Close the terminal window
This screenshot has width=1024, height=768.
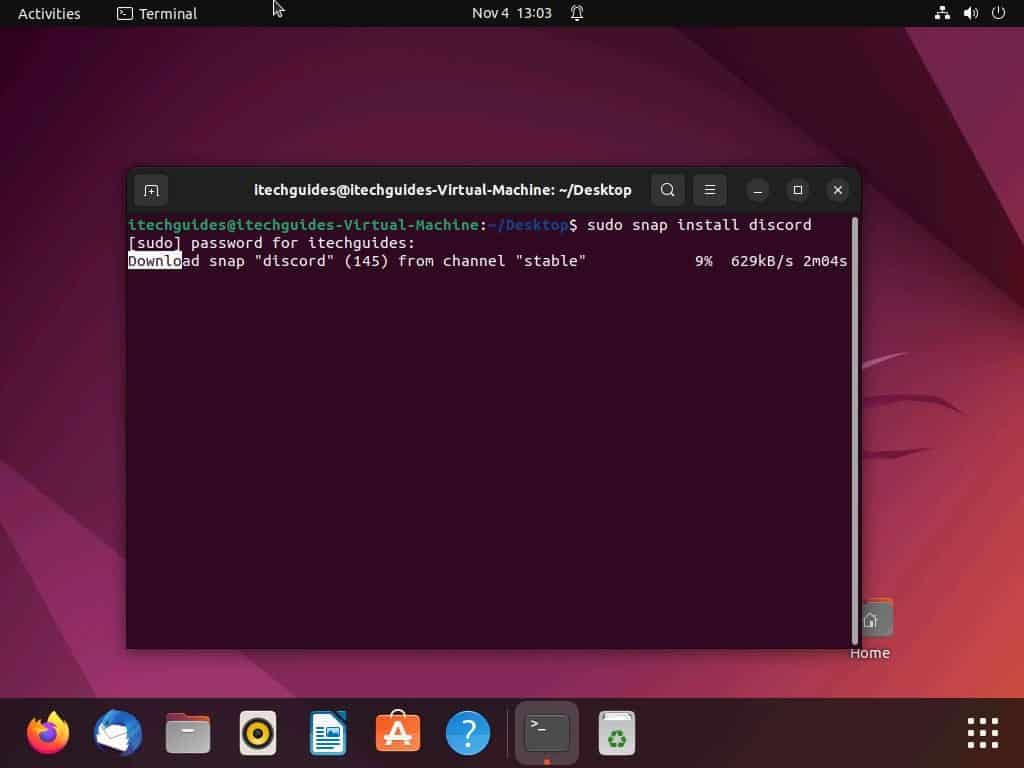pyautogui.click(x=838, y=190)
